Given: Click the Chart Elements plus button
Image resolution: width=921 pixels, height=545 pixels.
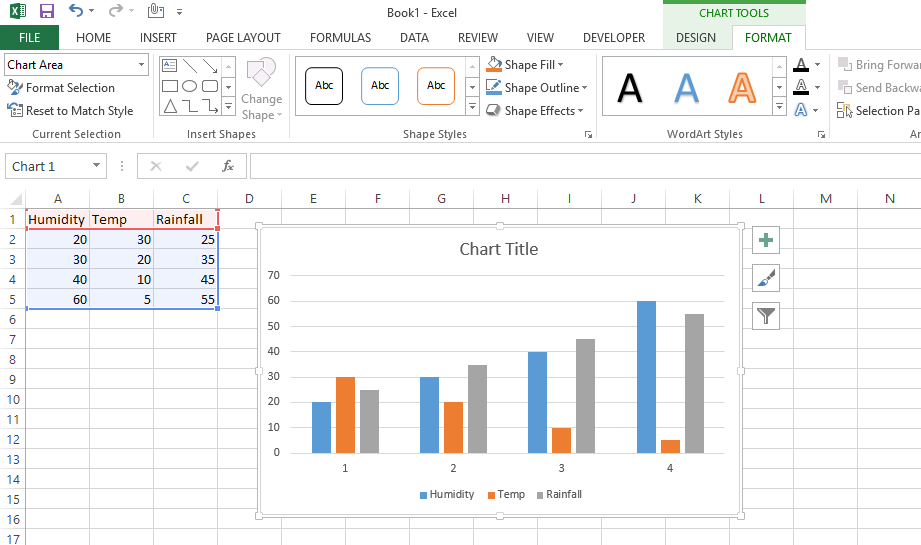Looking at the screenshot, I should point(766,240).
